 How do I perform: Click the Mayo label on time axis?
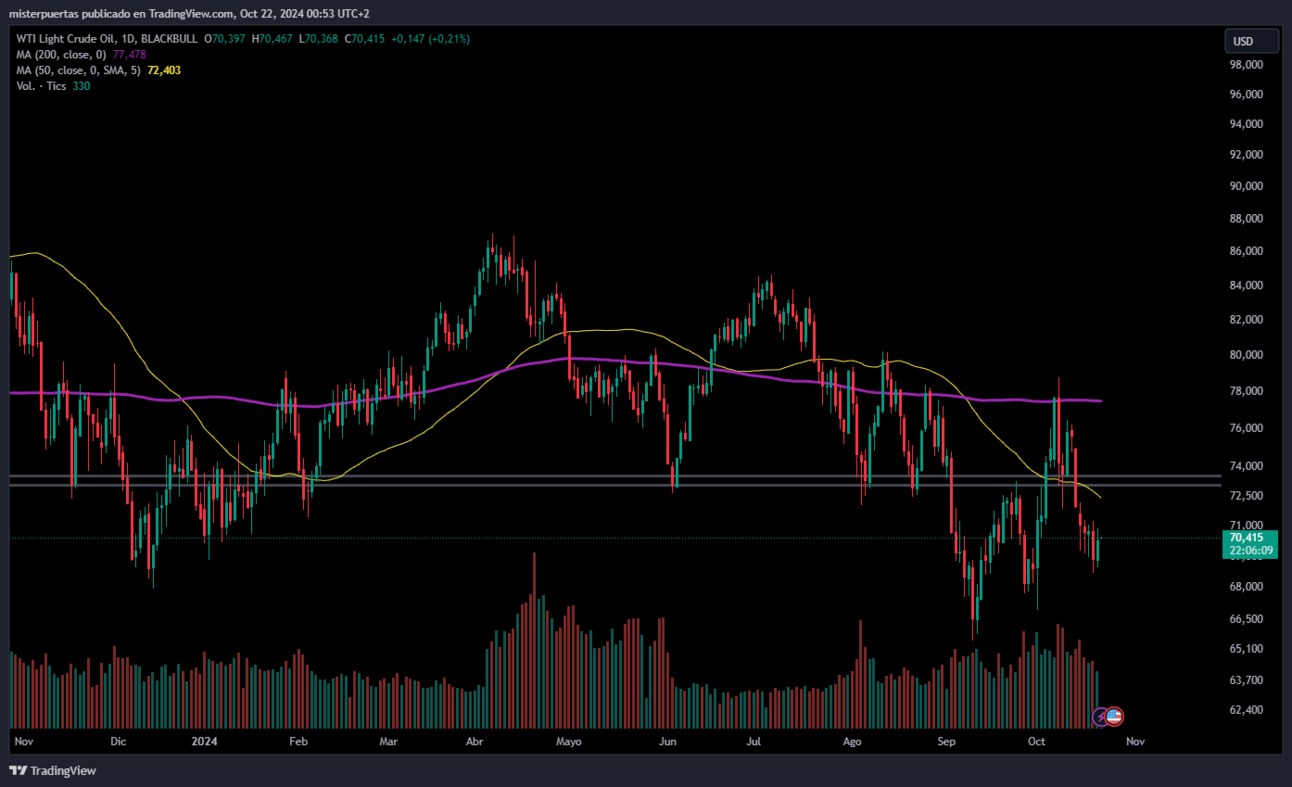click(x=568, y=742)
